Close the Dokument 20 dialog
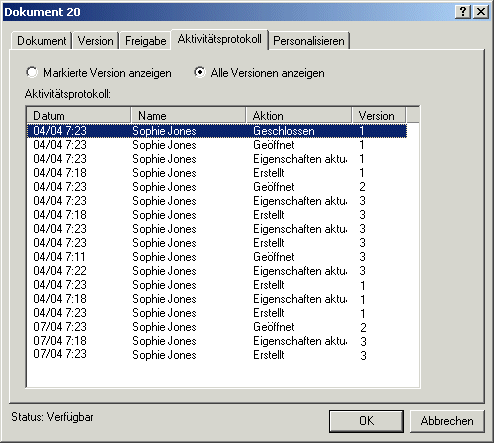 coord(481,12)
